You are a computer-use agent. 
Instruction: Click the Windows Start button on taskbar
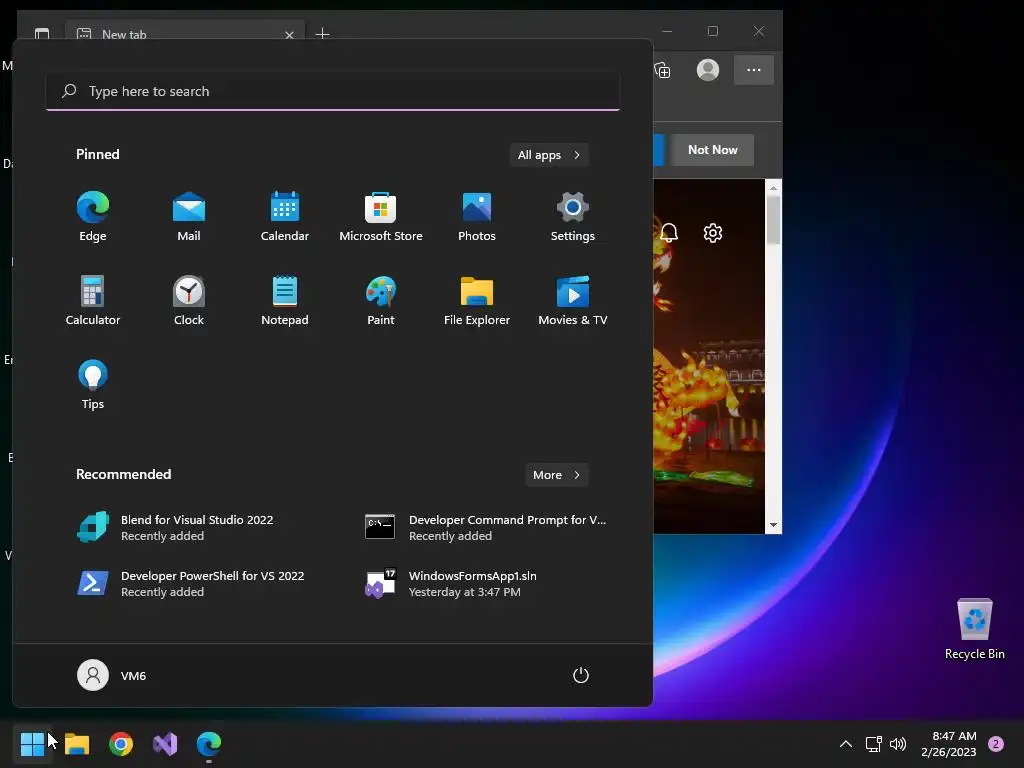[x=32, y=743]
